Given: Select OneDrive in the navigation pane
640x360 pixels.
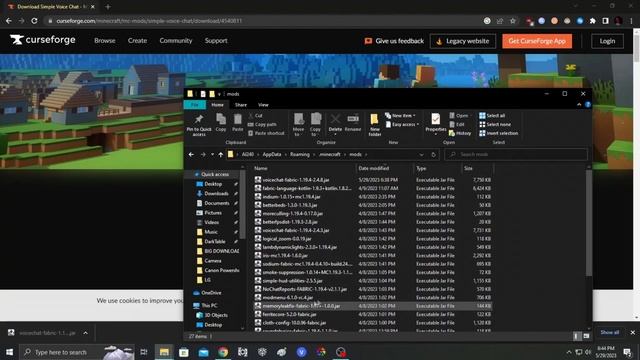Looking at the screenshot, I should coord(211,293).
